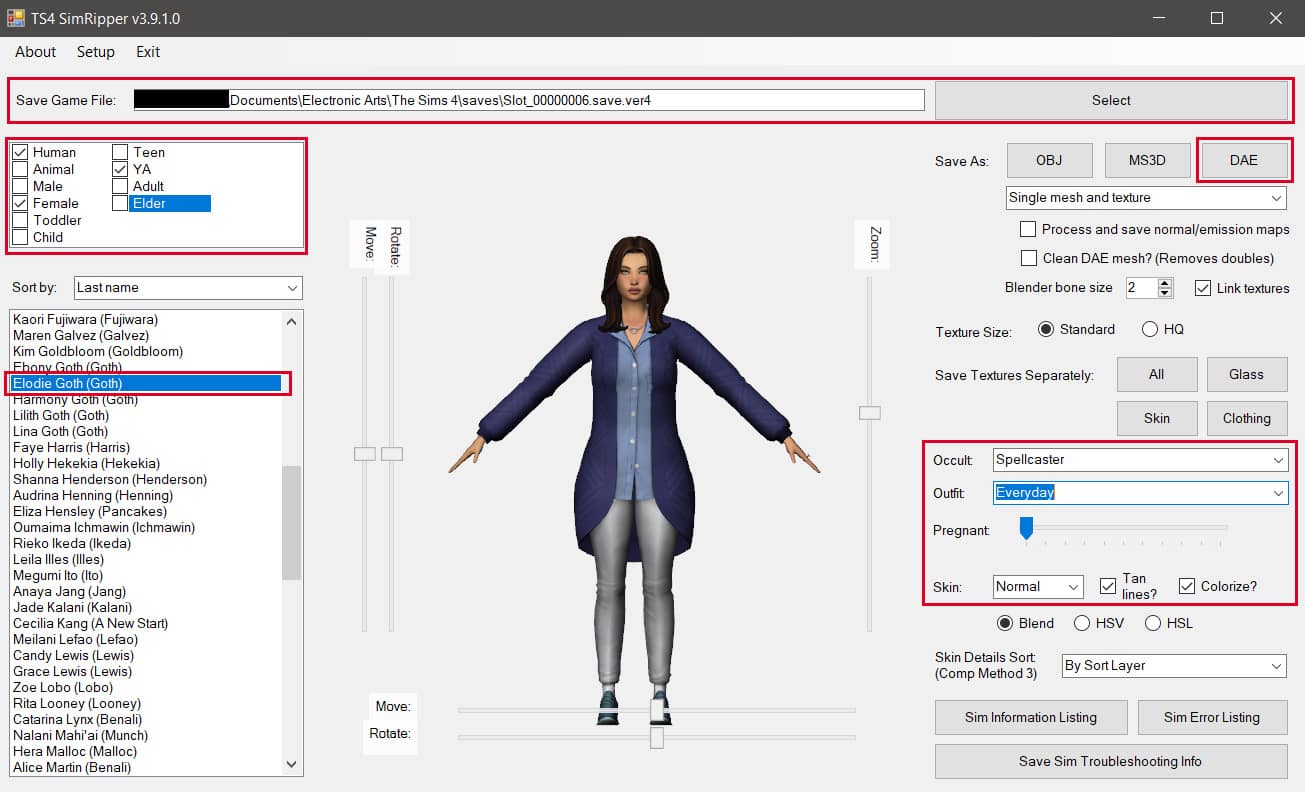Click the TS4 SimRipper app icon in title bar
The width and height of the screenshot is (1305, 792).
tap(15, 18)
